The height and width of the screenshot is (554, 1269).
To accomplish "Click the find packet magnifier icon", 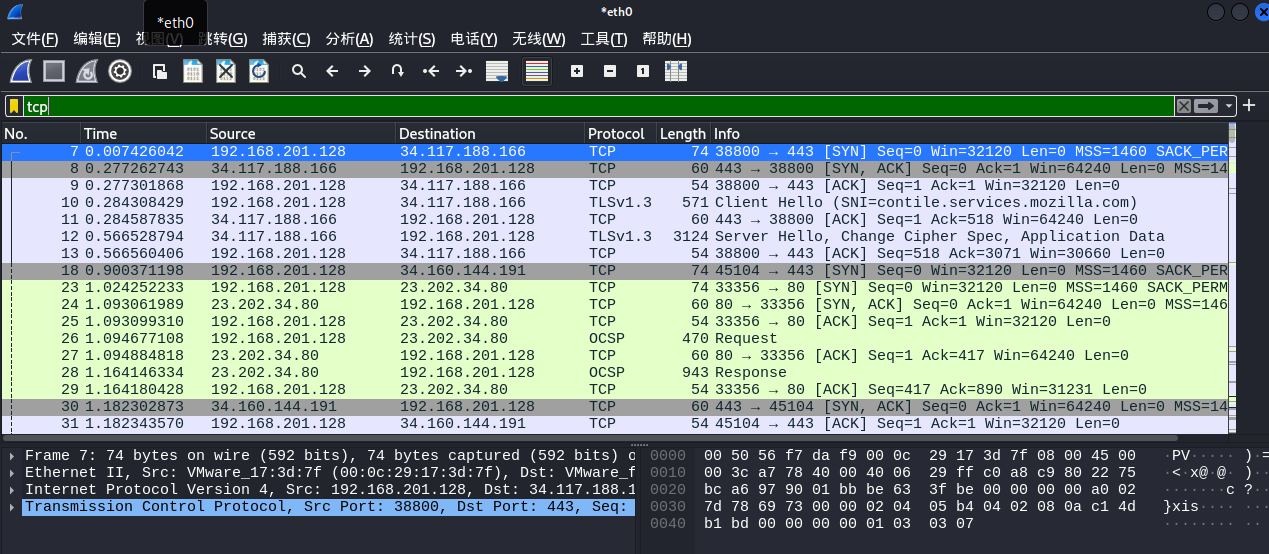I will point(298,71).
